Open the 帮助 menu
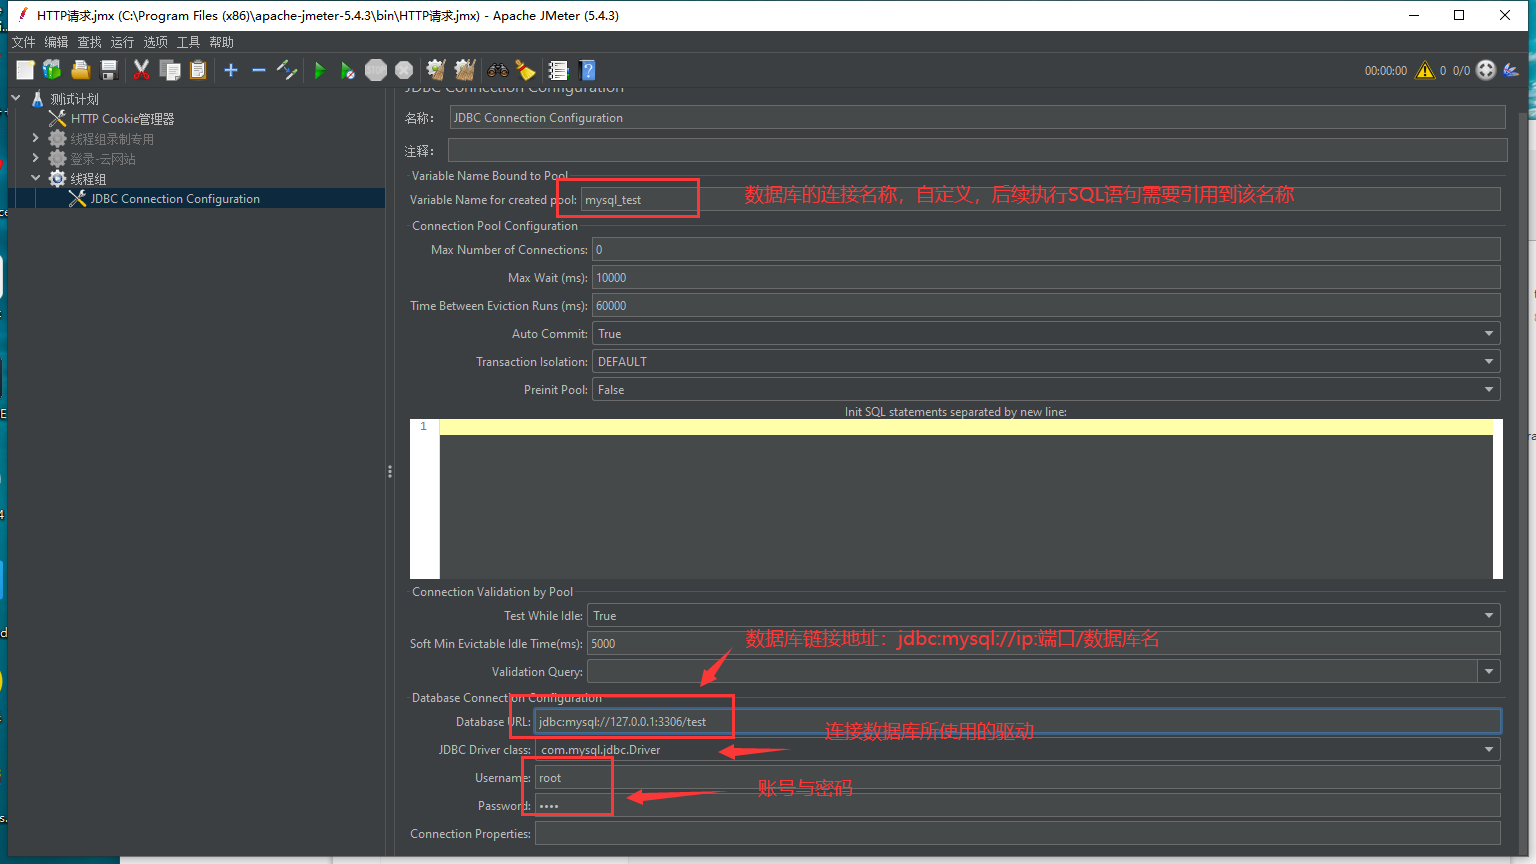This screenshot has height=864, width=1536. click(x=221, y=42)
